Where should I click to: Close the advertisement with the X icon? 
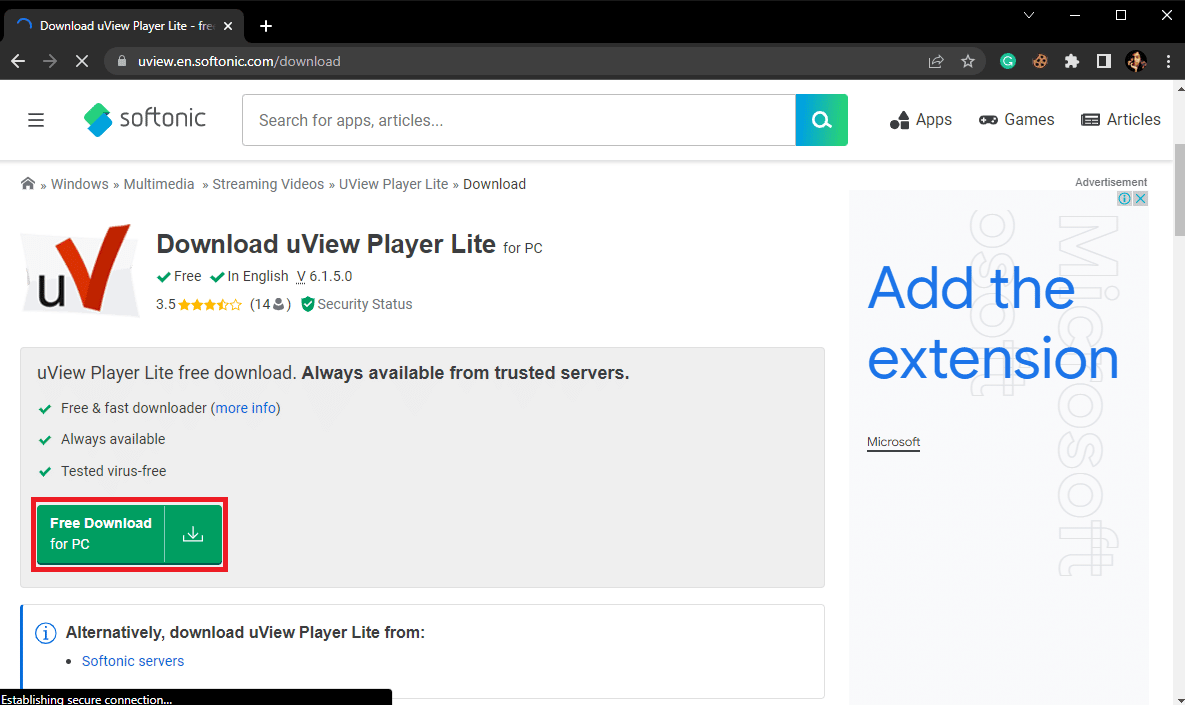1140,199
